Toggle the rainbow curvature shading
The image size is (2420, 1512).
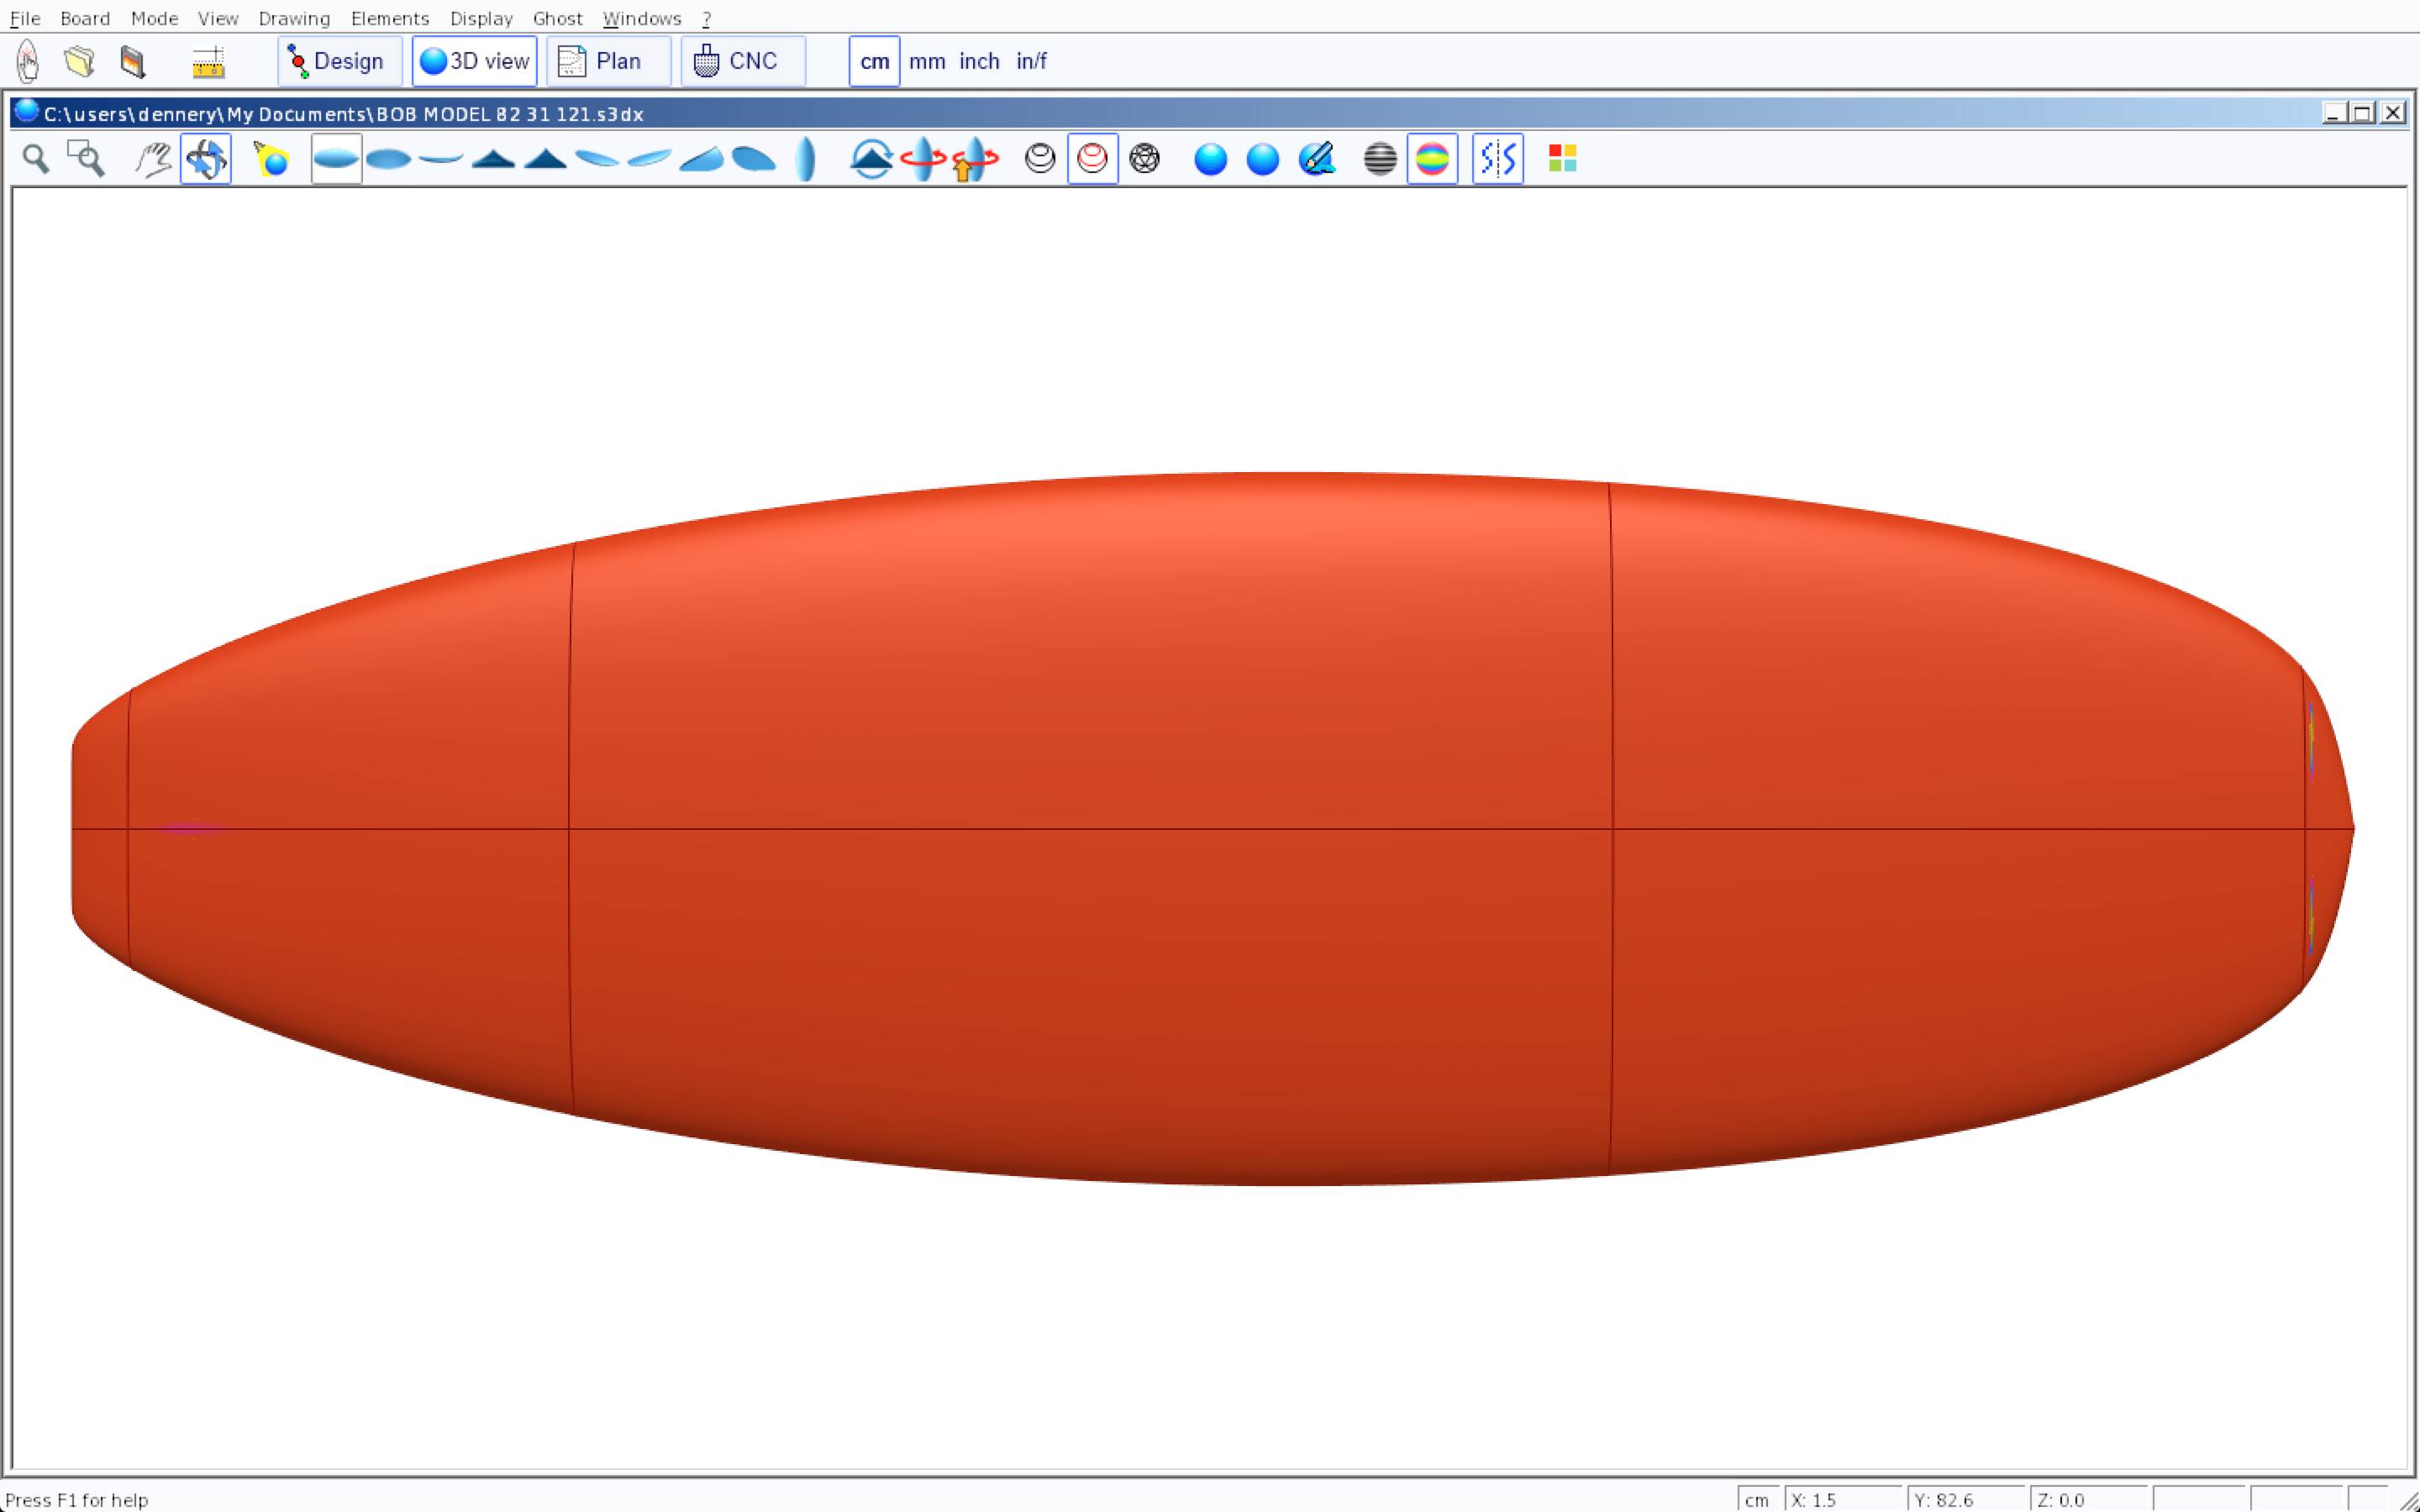pos(1432,159)
